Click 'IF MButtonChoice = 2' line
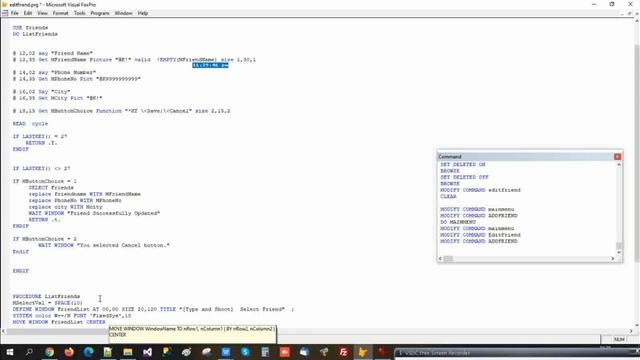 coord(45,239)
